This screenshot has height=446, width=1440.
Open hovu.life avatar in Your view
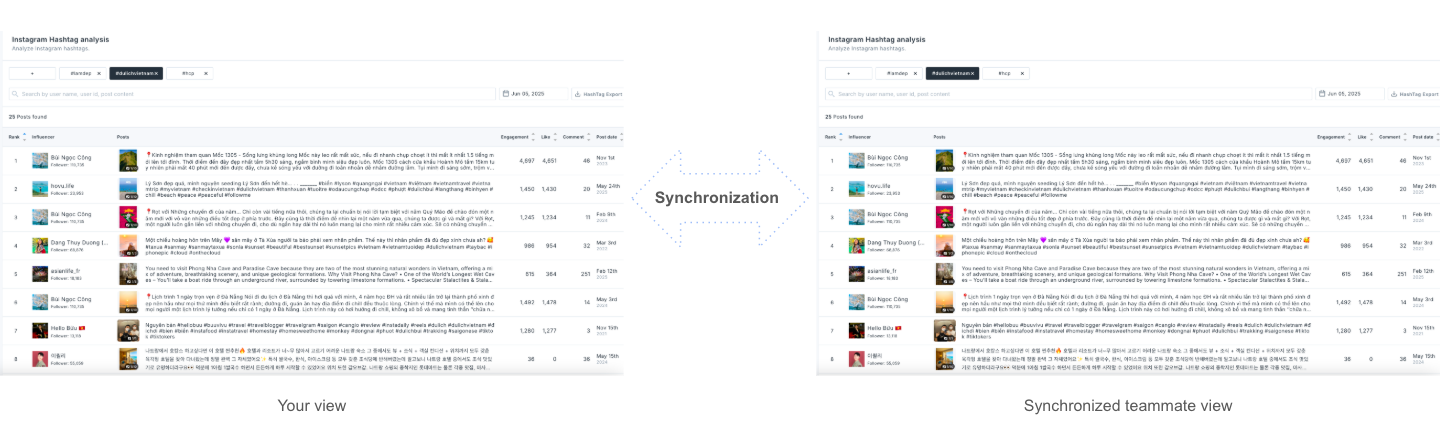click(40, 188)
